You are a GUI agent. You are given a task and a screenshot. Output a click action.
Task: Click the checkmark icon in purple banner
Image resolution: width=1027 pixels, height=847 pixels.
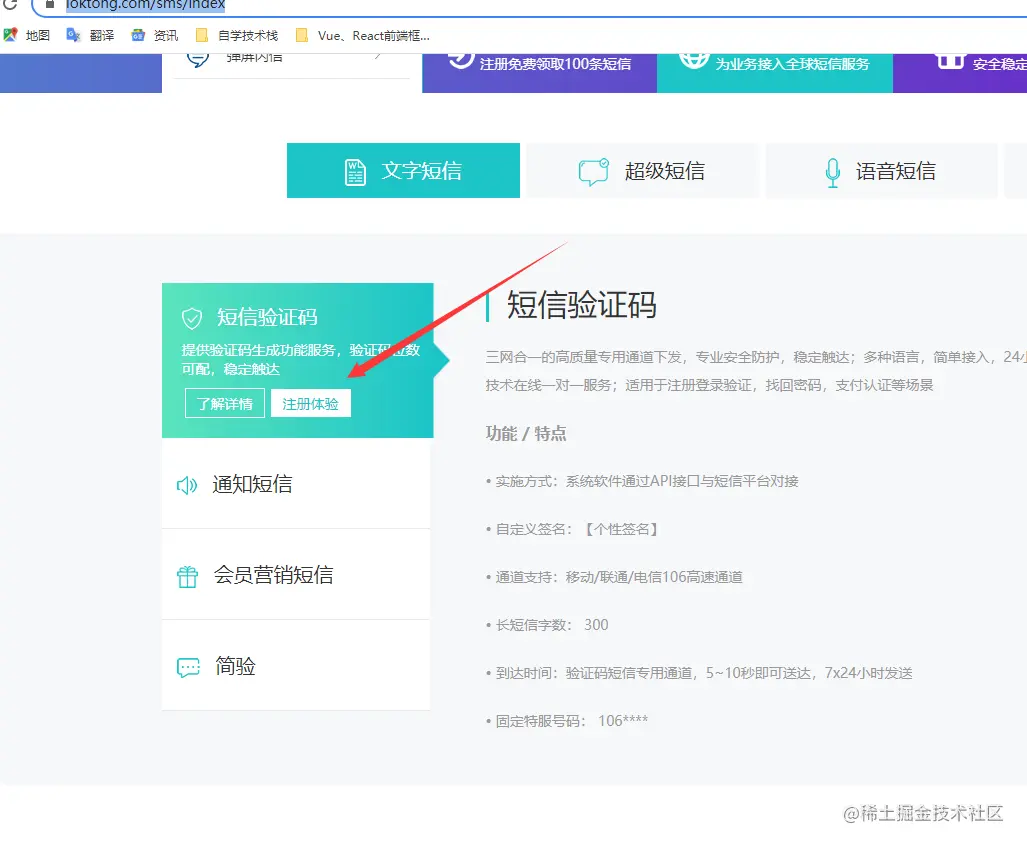click(x=461, y=60)
